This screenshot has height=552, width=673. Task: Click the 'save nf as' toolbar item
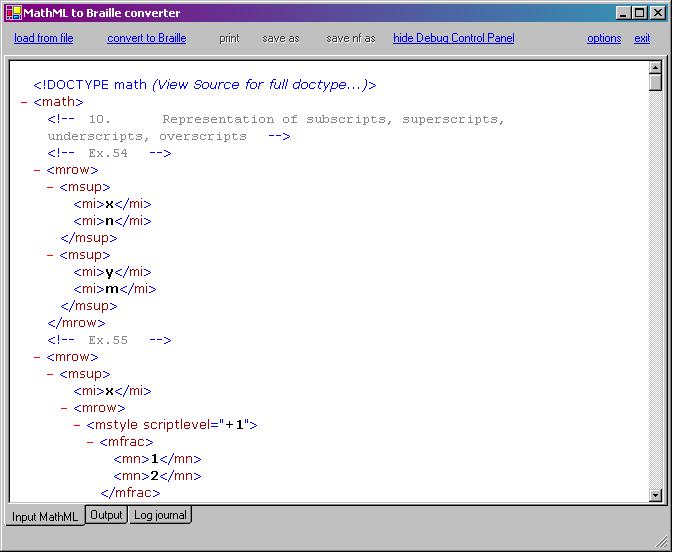click(351, 38)
